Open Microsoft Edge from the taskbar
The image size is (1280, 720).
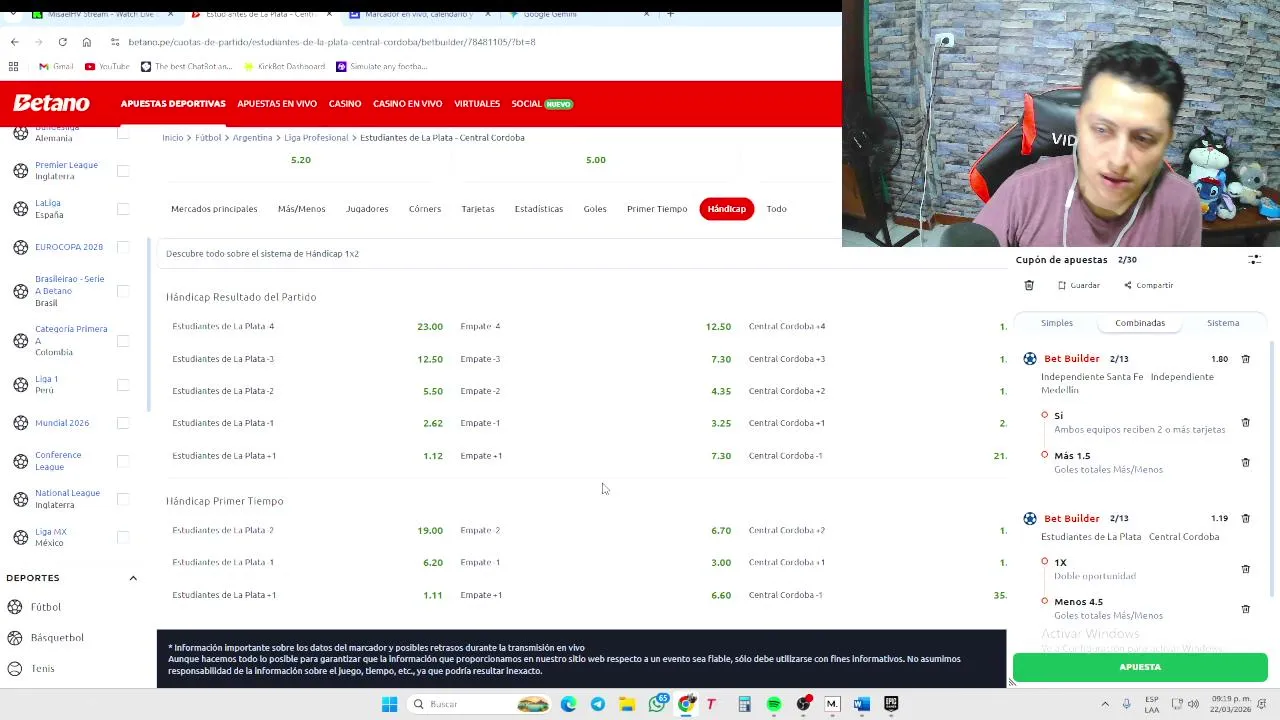coord(569,704)
